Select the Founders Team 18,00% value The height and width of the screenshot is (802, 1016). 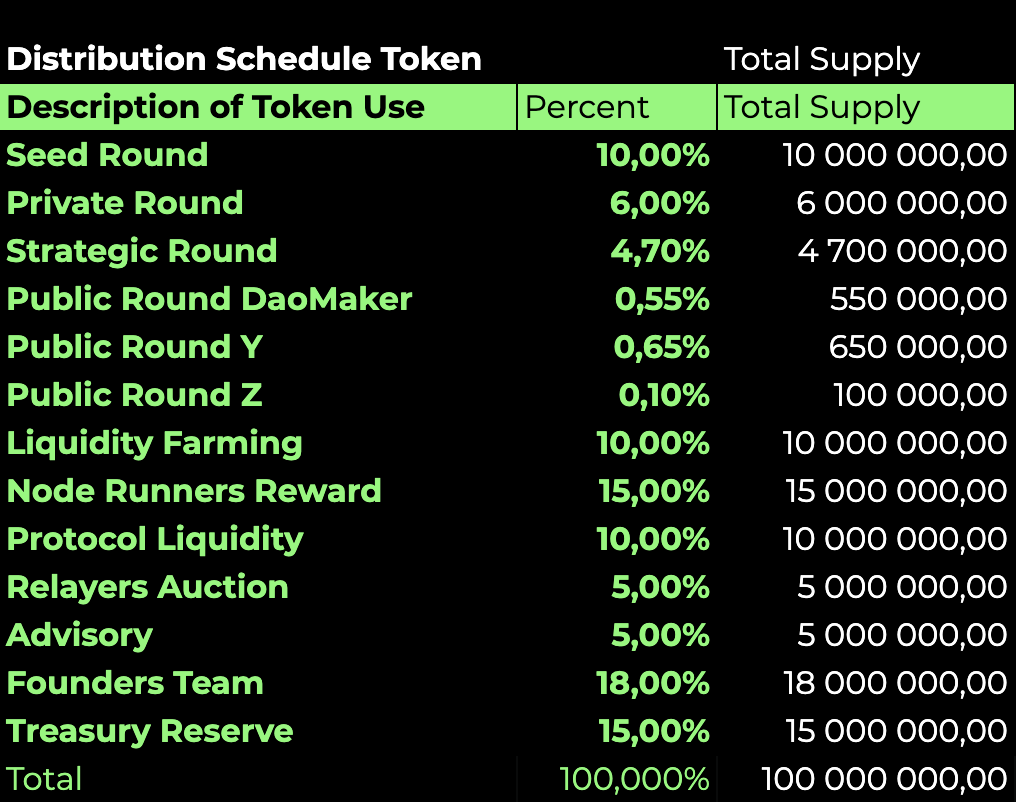(652, 683)
